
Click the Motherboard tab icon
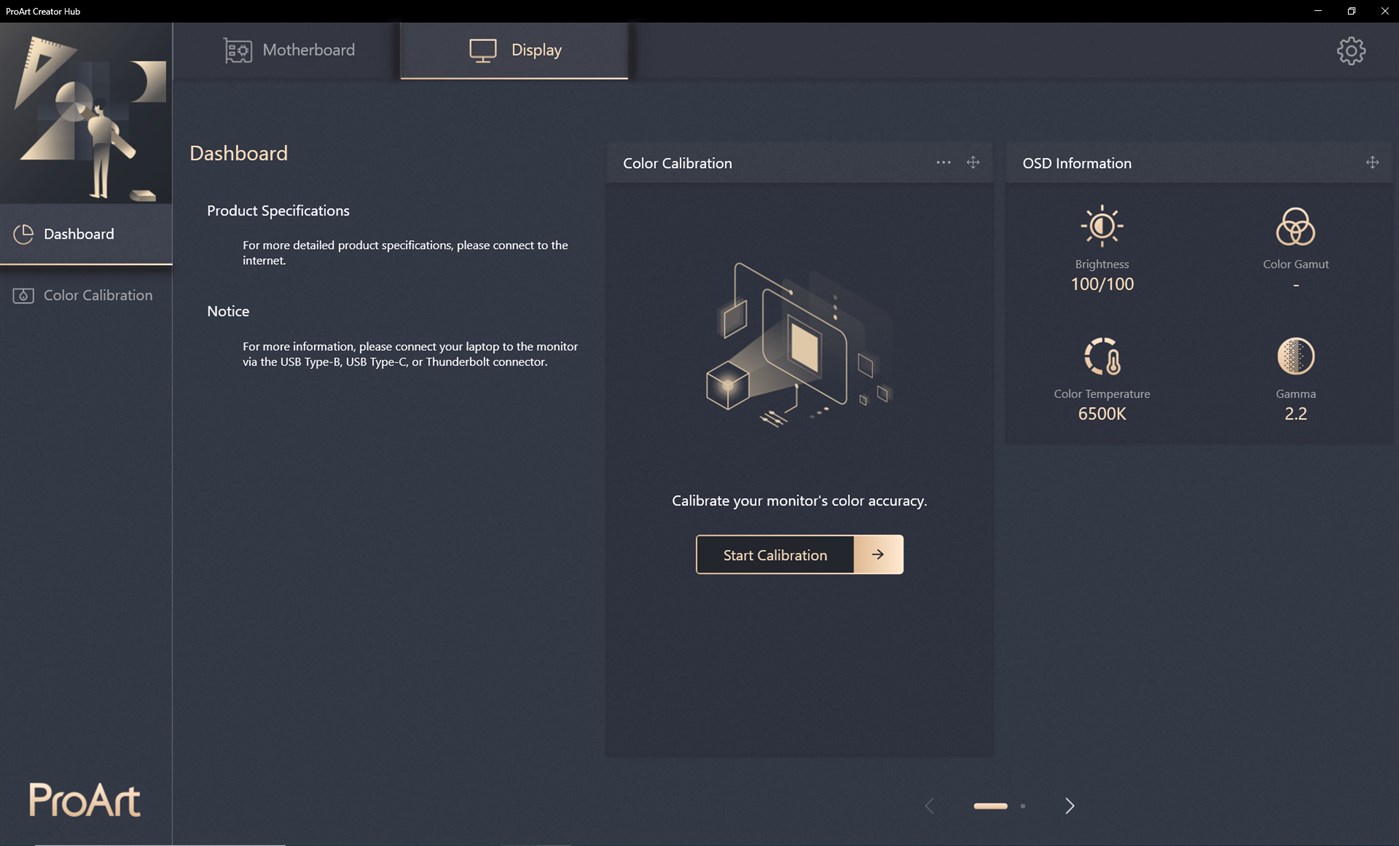coord(238,50)
